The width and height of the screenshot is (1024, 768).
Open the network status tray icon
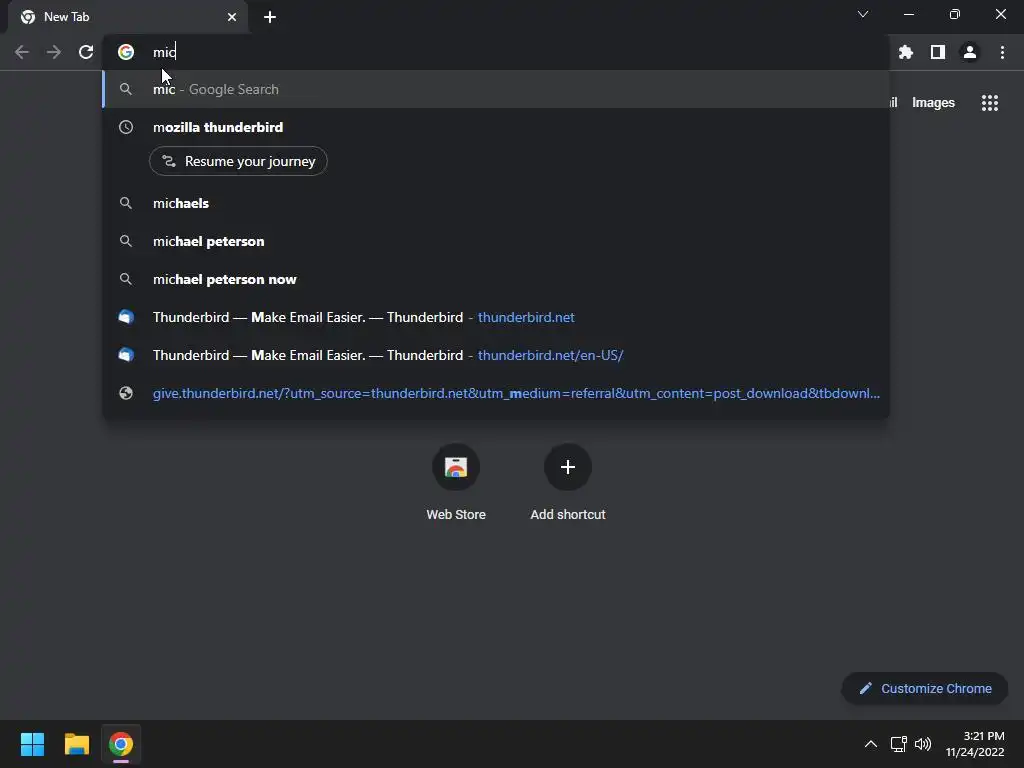899,744
